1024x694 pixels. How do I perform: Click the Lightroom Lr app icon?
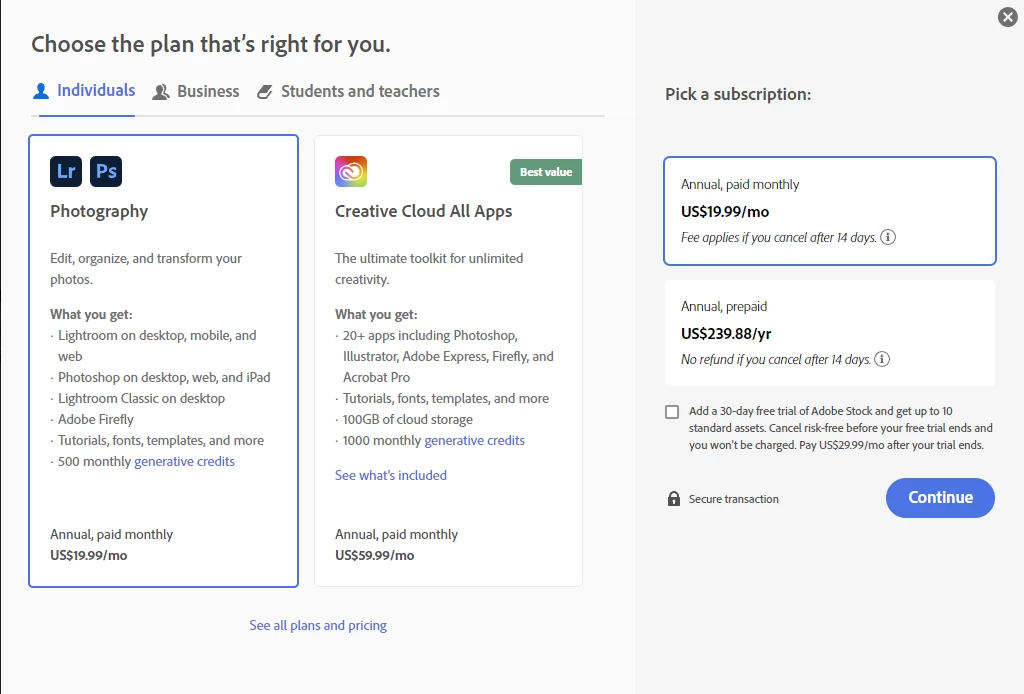point(66,171)
